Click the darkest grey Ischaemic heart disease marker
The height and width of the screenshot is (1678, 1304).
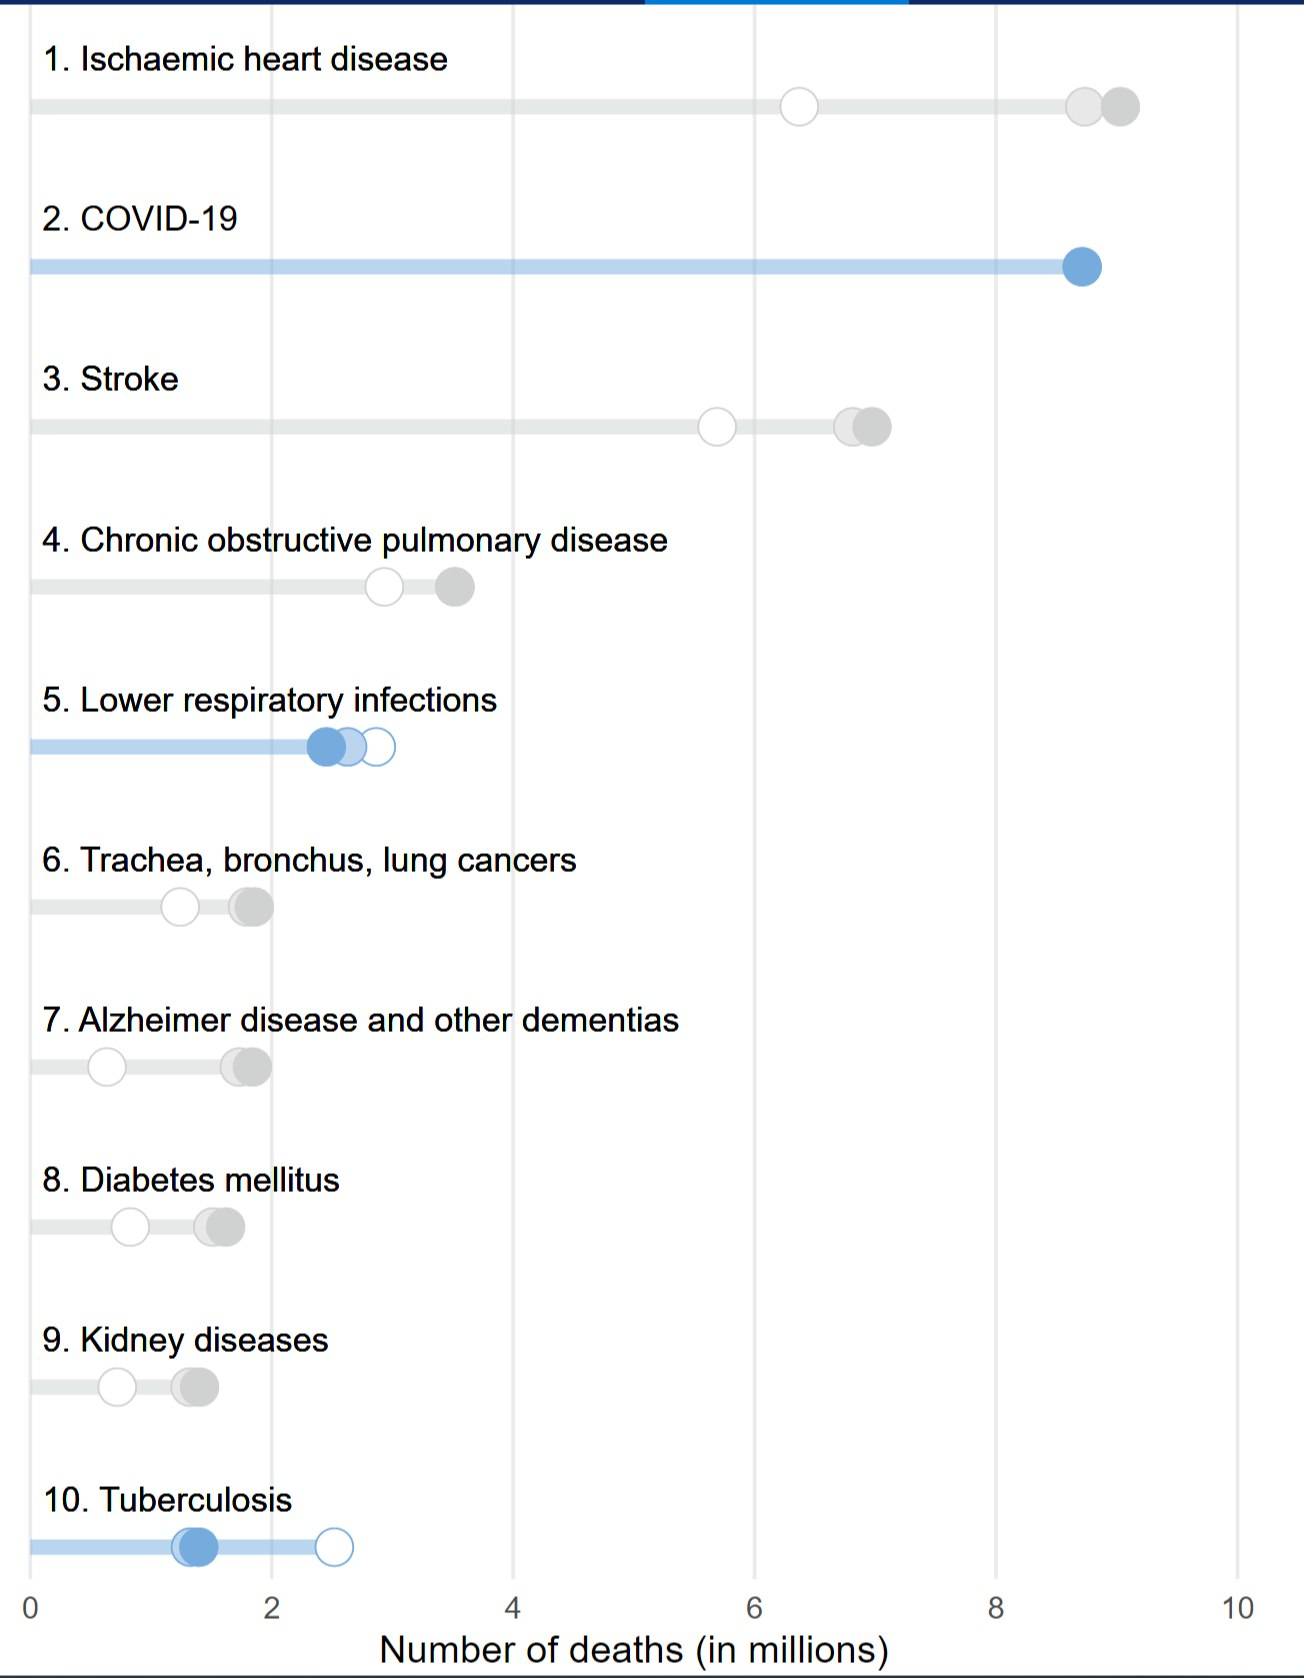[x=1120, y=106]
